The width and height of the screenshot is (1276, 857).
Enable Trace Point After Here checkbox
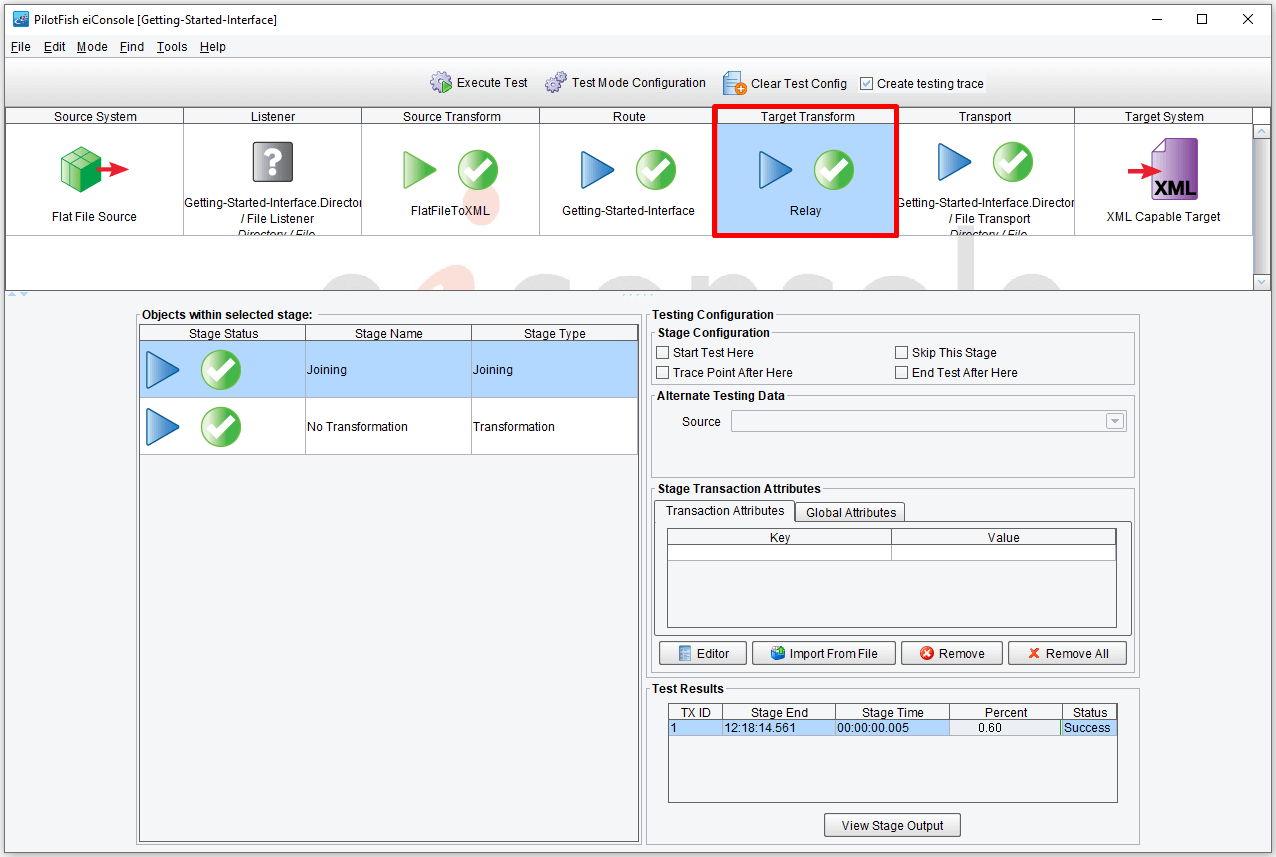(663, 373)
